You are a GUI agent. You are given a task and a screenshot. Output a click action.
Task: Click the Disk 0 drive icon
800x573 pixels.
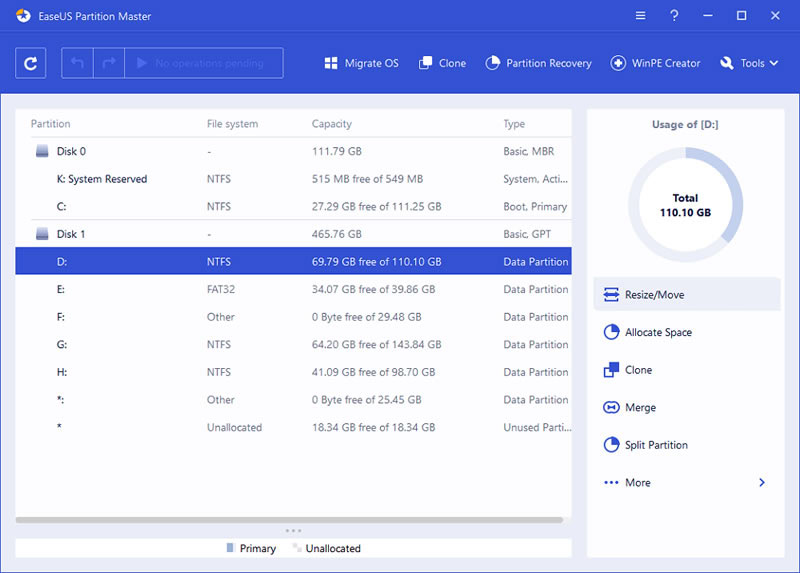(x=42, y=151)
